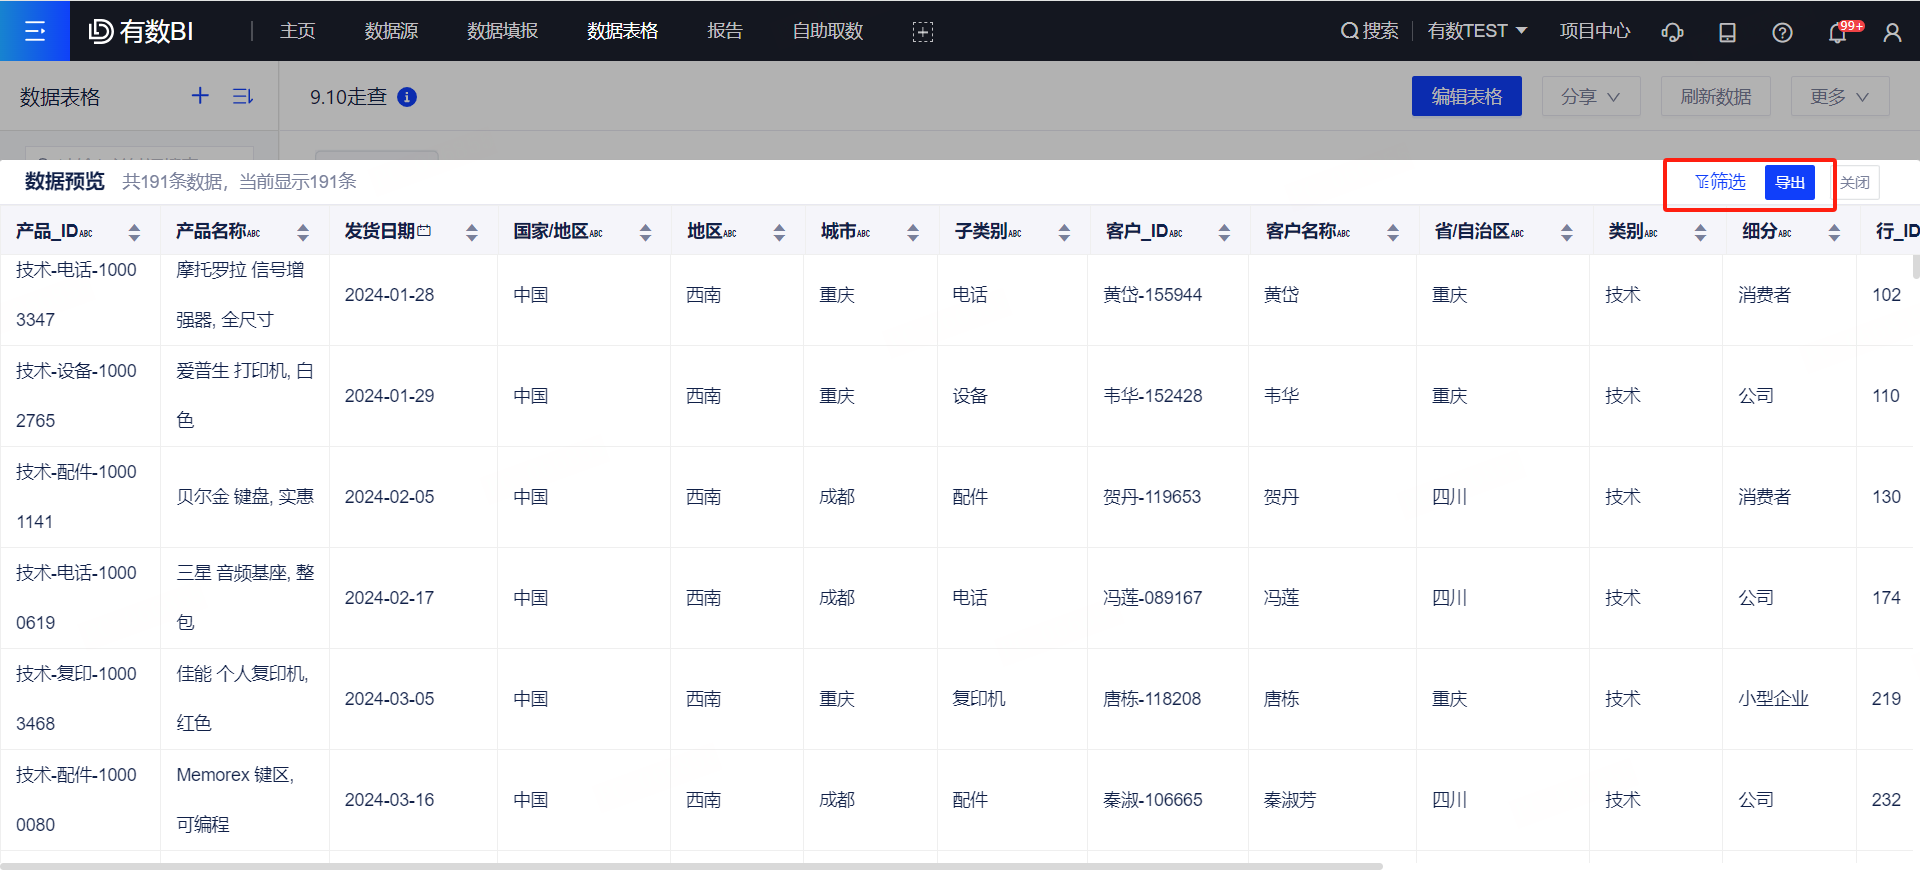The image size is (1920, 870).
Task: Toggle sort on 发货日期 column
Action: 471,232
